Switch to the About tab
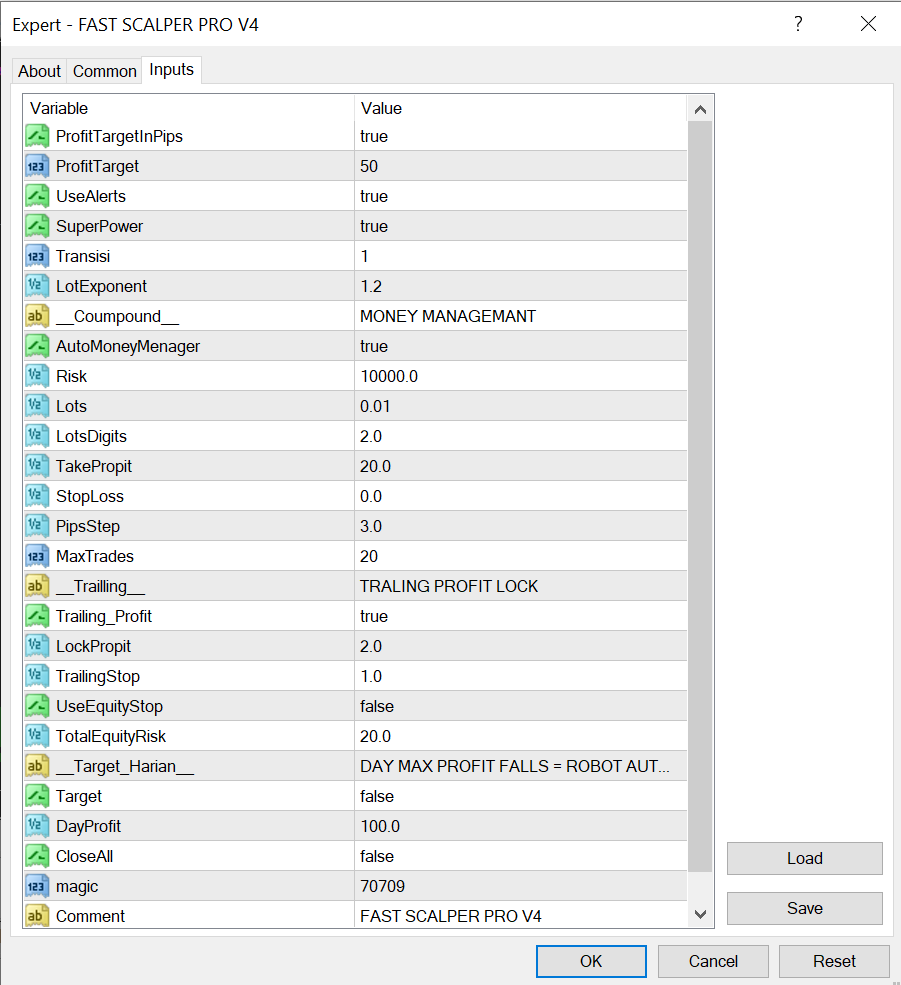This screenshot has width=901, height=985. (x=40, y=71)
